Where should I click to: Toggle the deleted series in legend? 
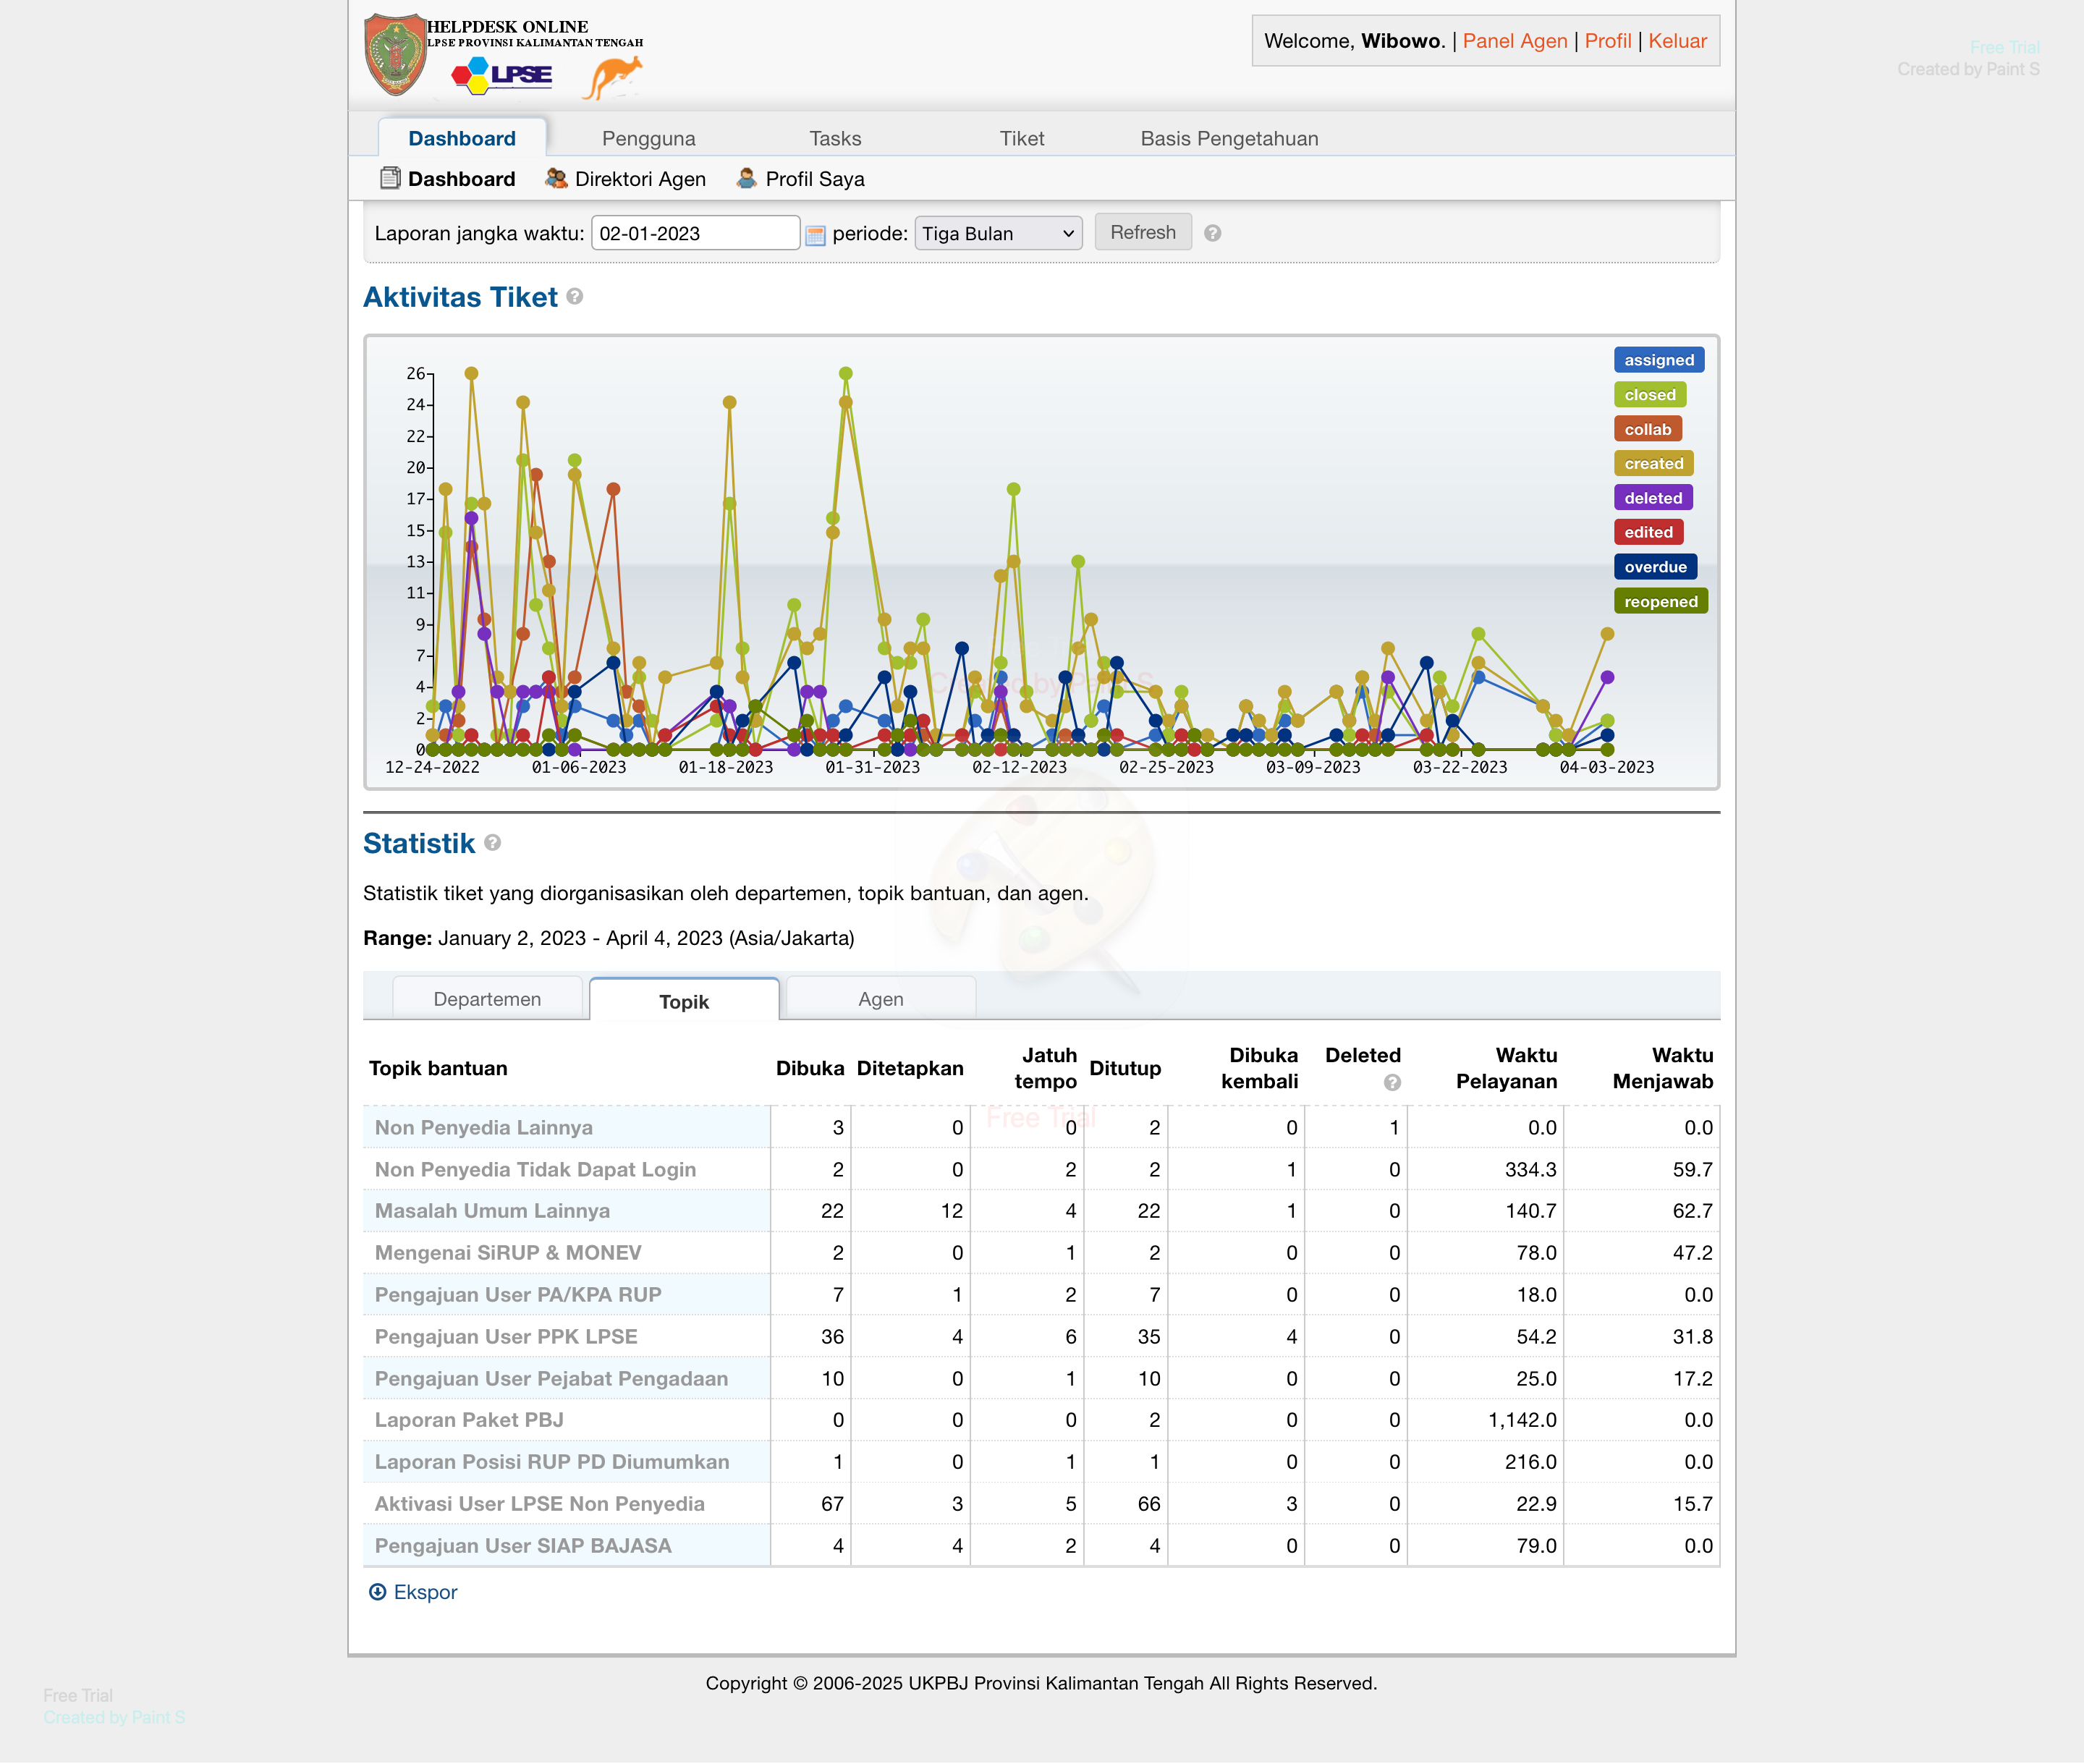(x=1653, y=498)
